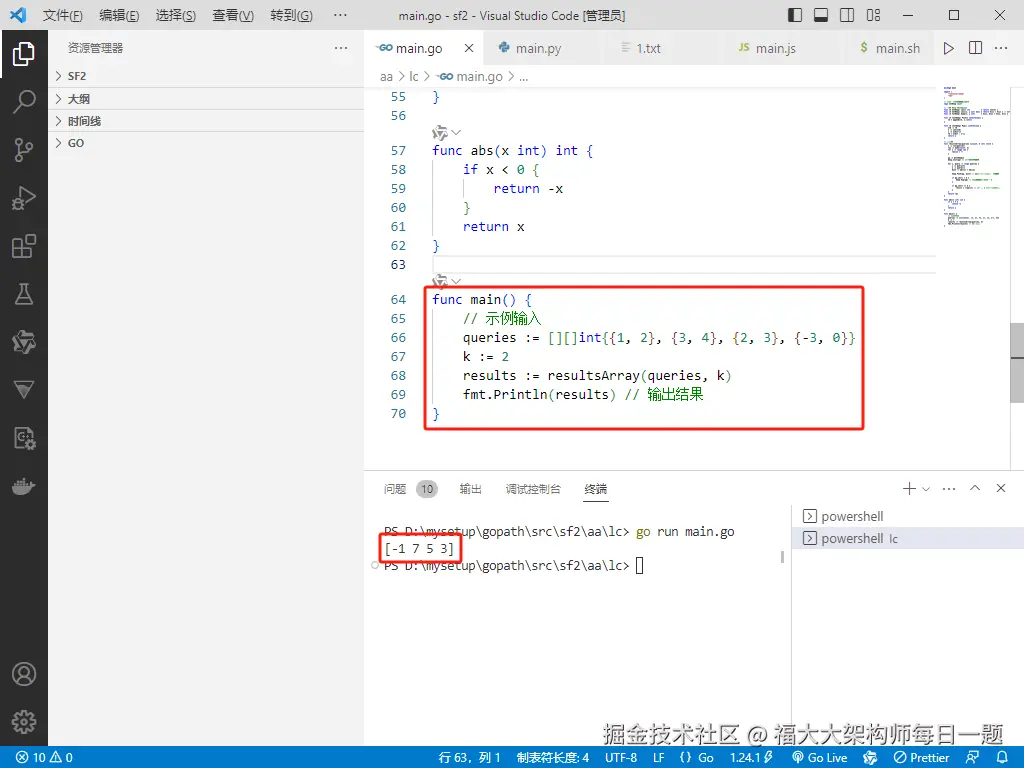Open 转到(G) menu
The width and height of the screenshot is (1024, 768).
click(x=291, y=15)
